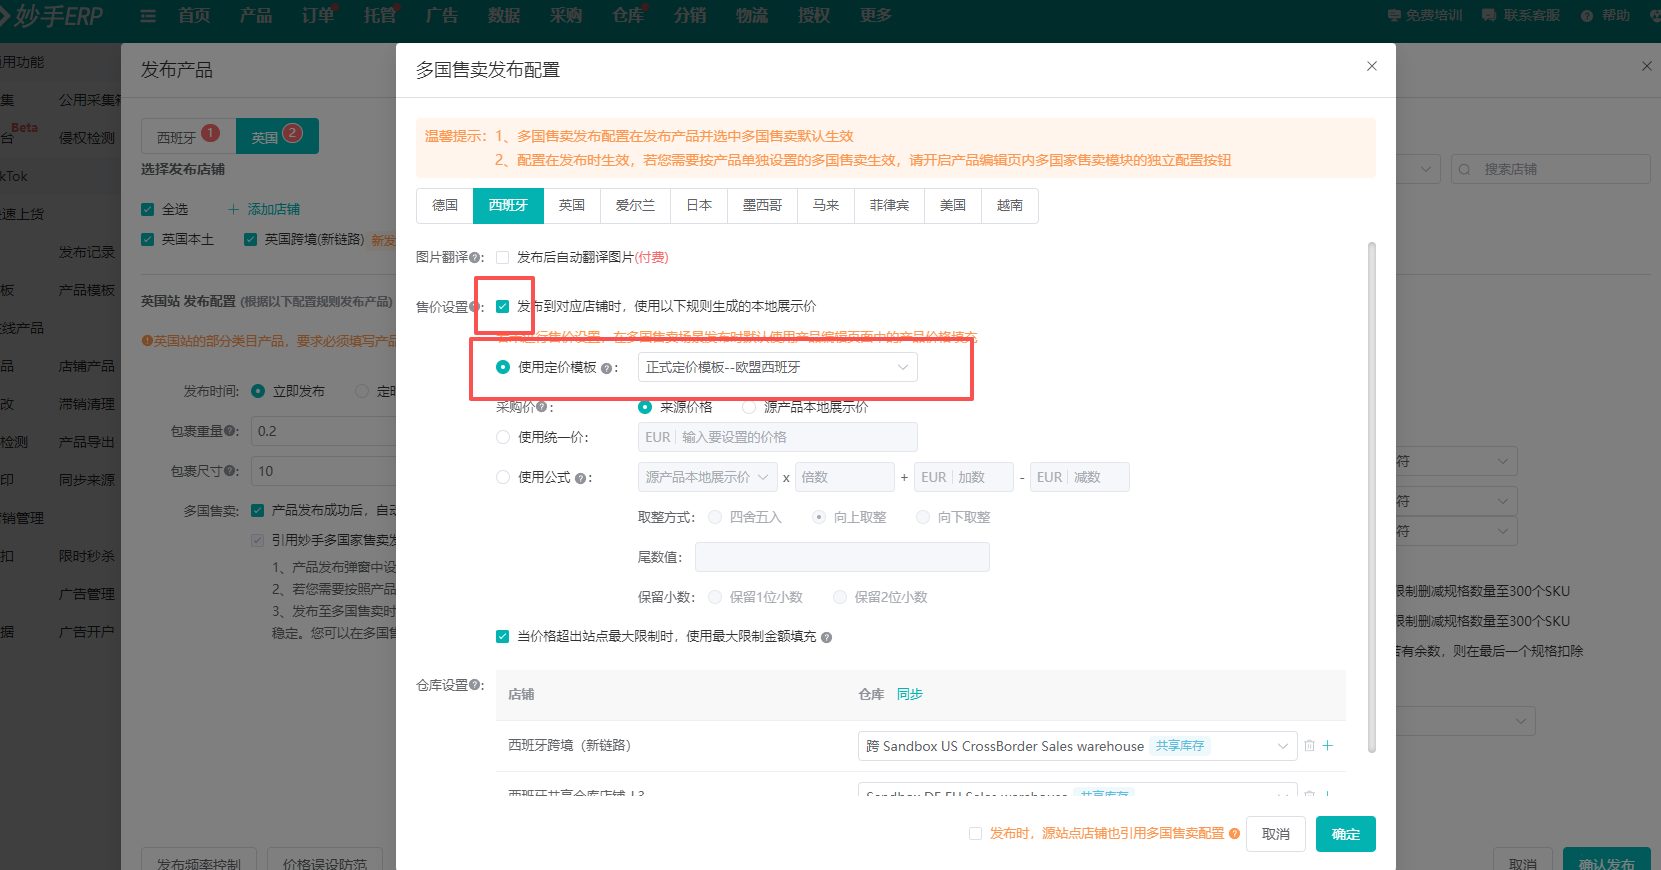1661x870 pixels.
Task: Click the plus icon in 西班牙跨境 warehouse row
Action: pos(1328,746)
